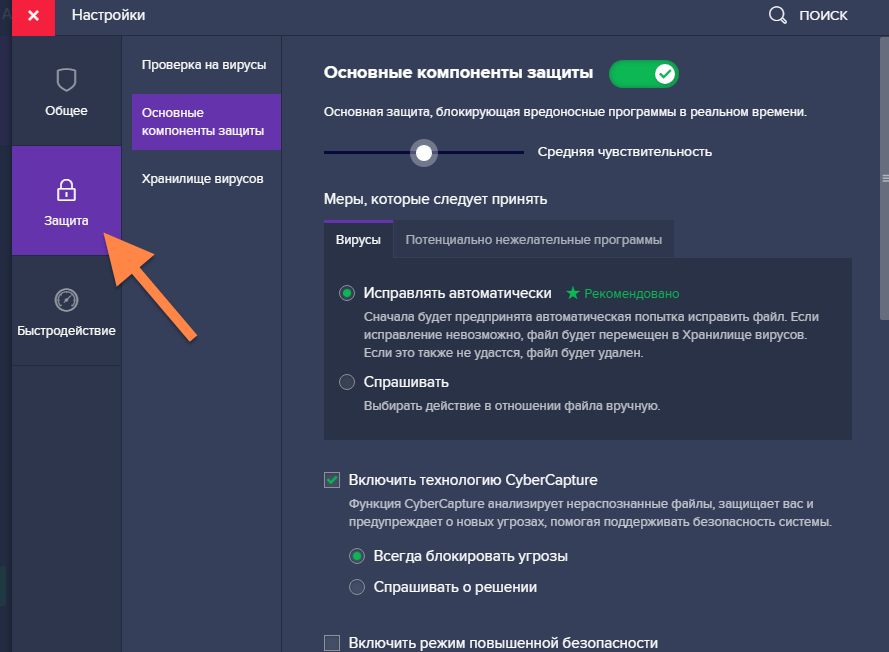Viewport: 889px width, 652px height.
Task: Close the settings window with the red X
Action: pyautogui.click(x=33, y=16)
